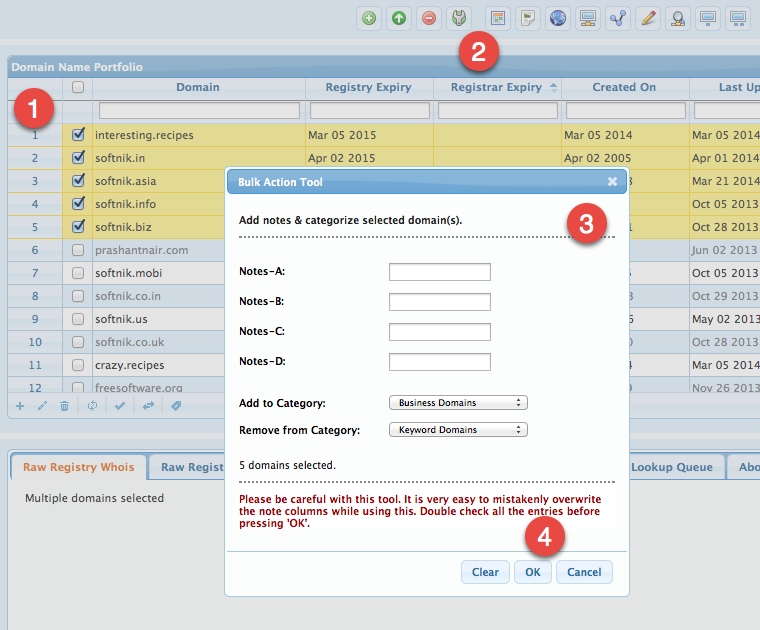760x630 pixels.
Task: Click row number 10 in the table
Action: [35, 342]
